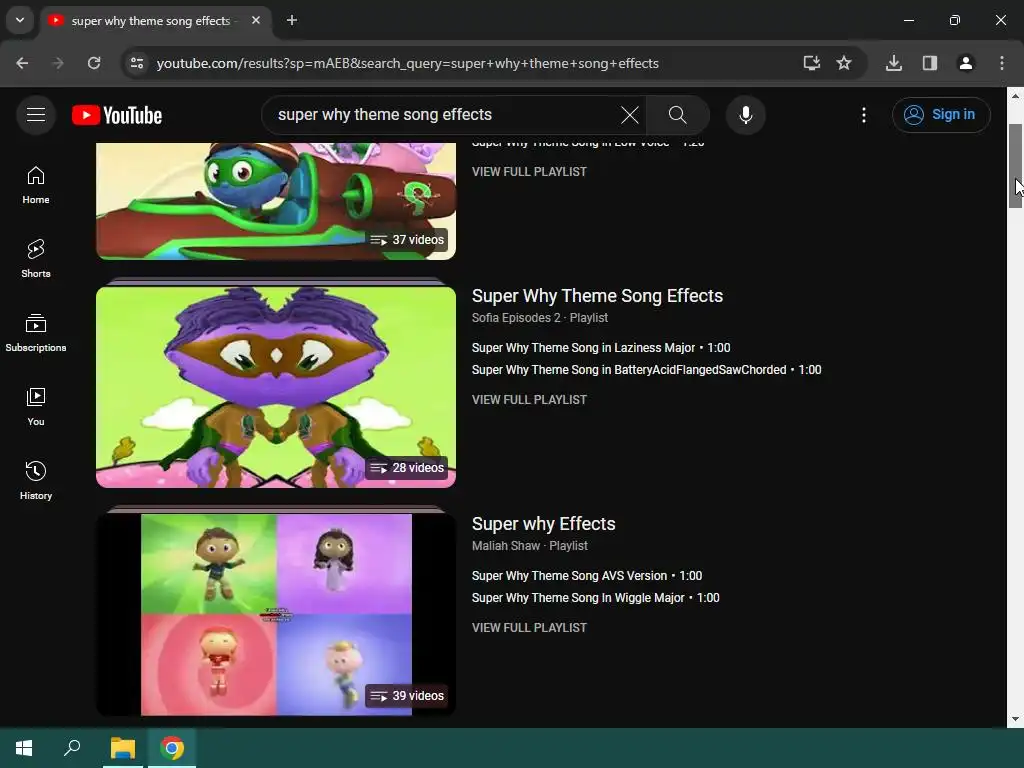Image resolution: width=1024 pixels, height=768 pixels.
Task: Close the super why theme song effects tab
Action: [256, 20]
